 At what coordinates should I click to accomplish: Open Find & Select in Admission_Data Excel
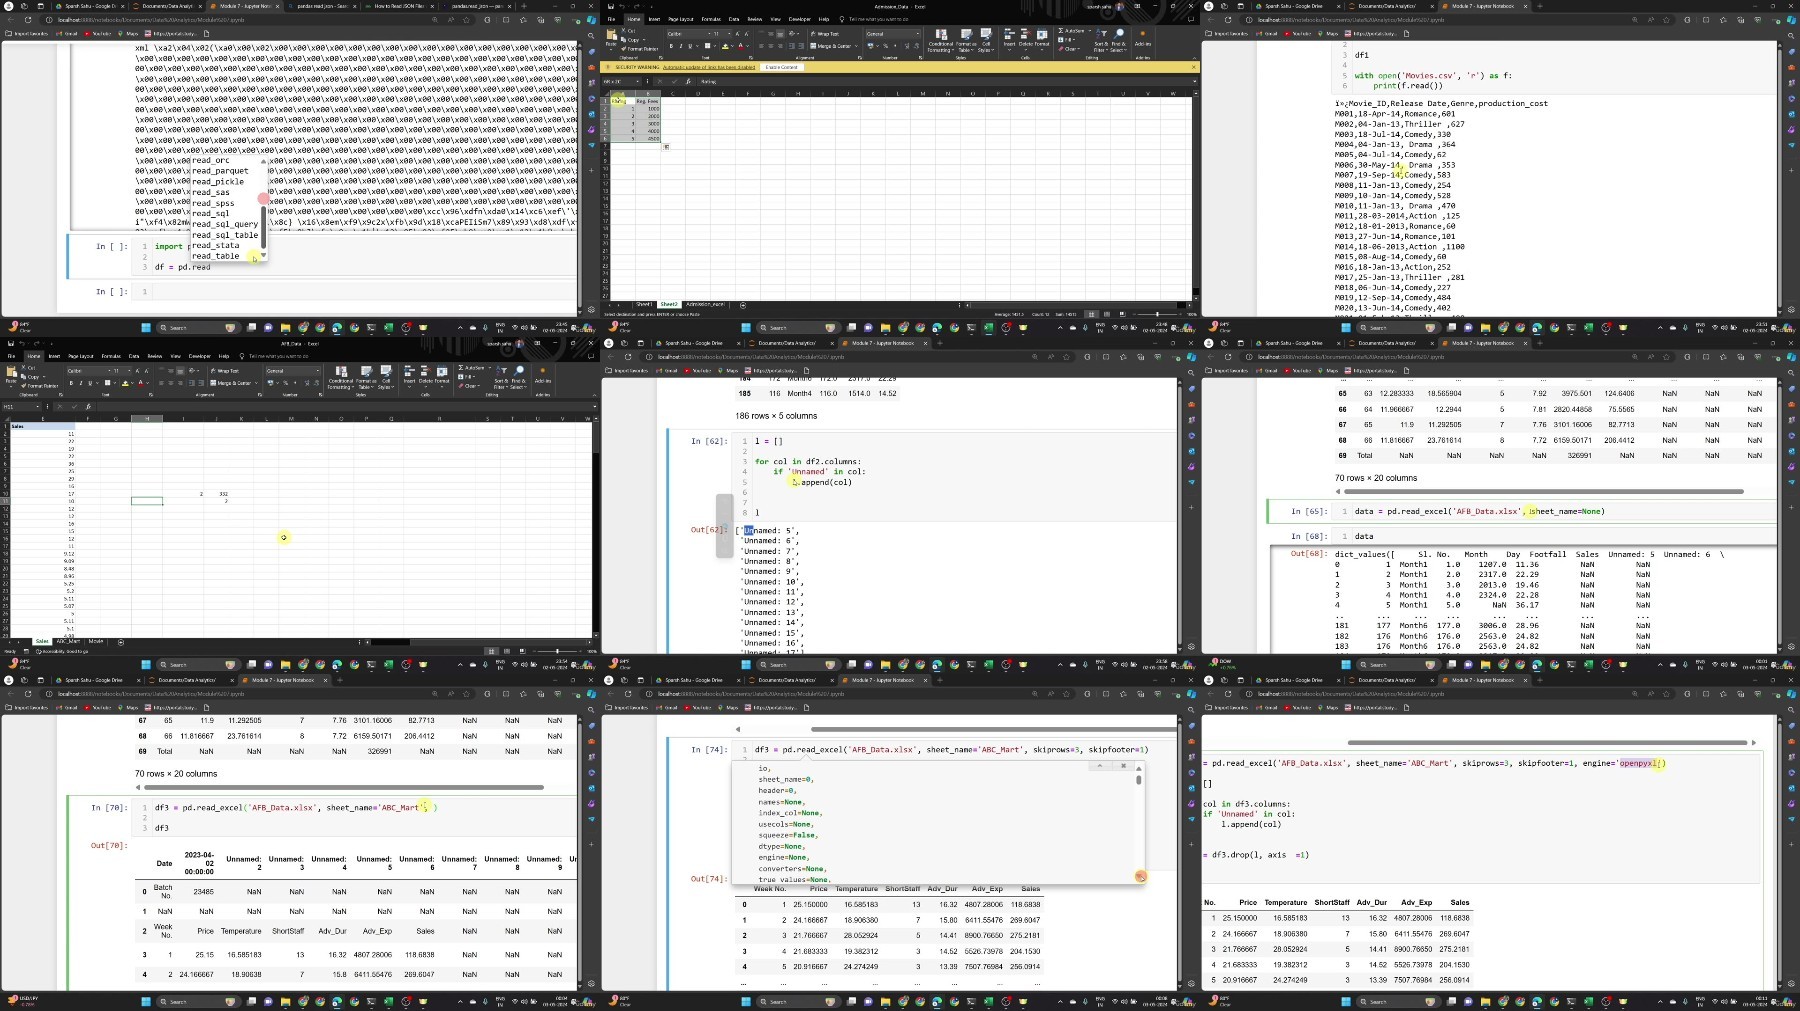[x=1118, y=40]
